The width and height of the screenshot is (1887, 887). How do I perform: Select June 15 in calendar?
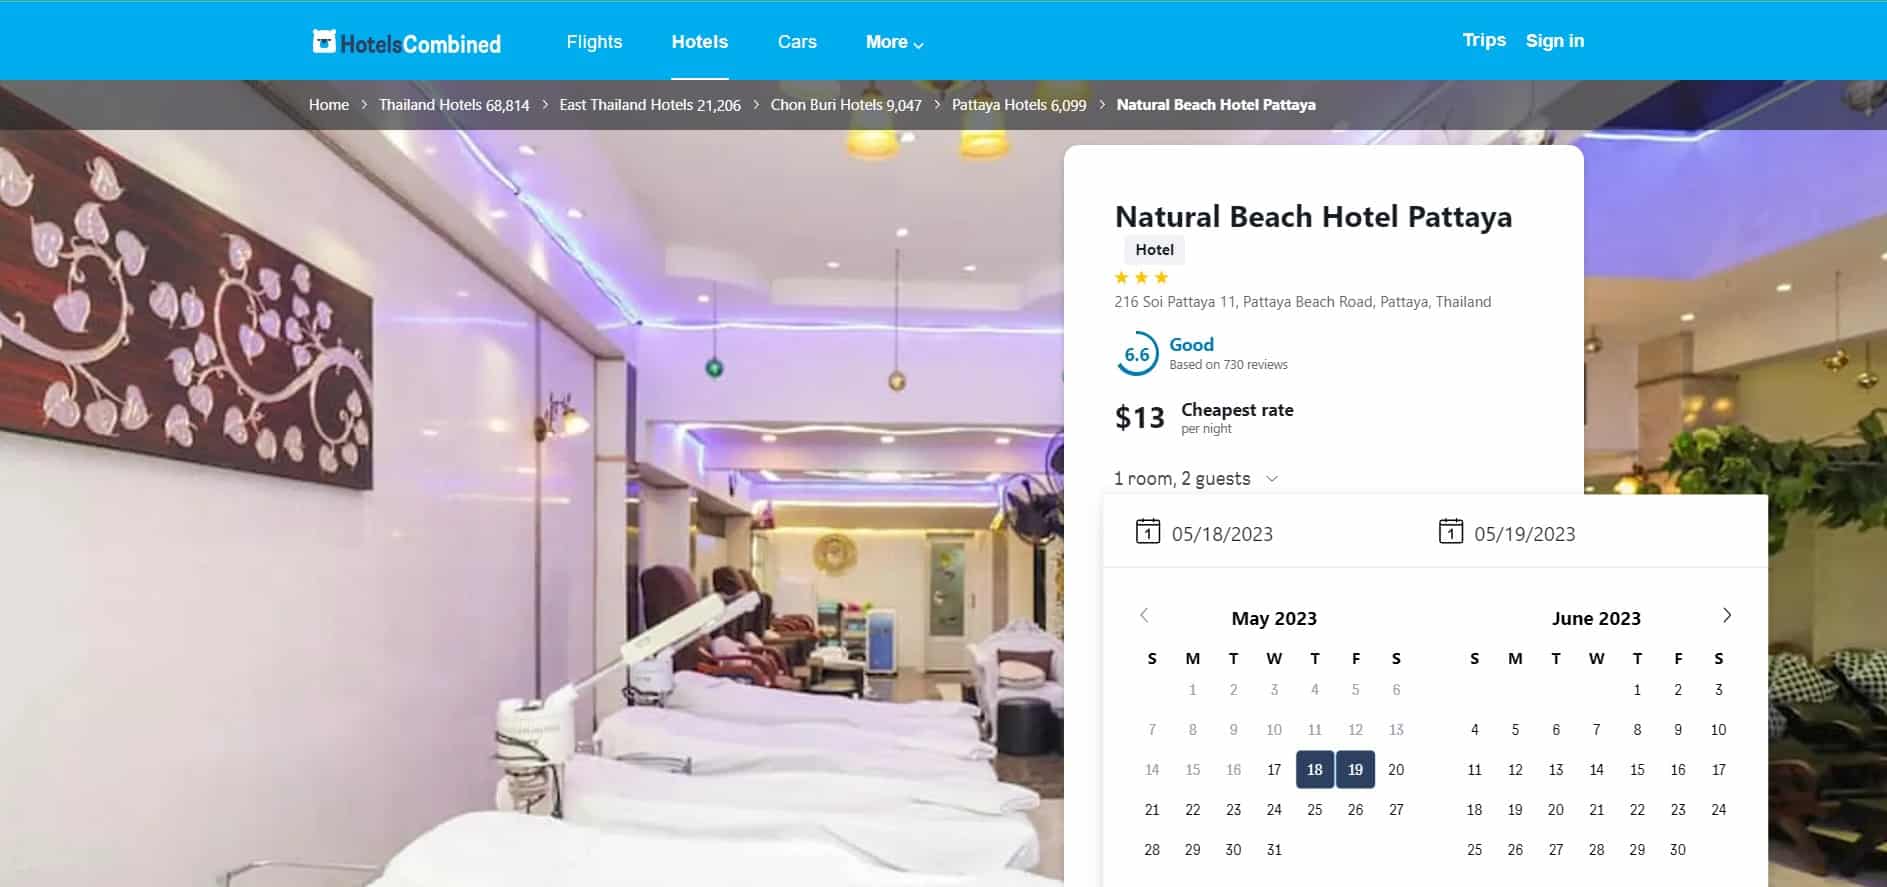1637,769
